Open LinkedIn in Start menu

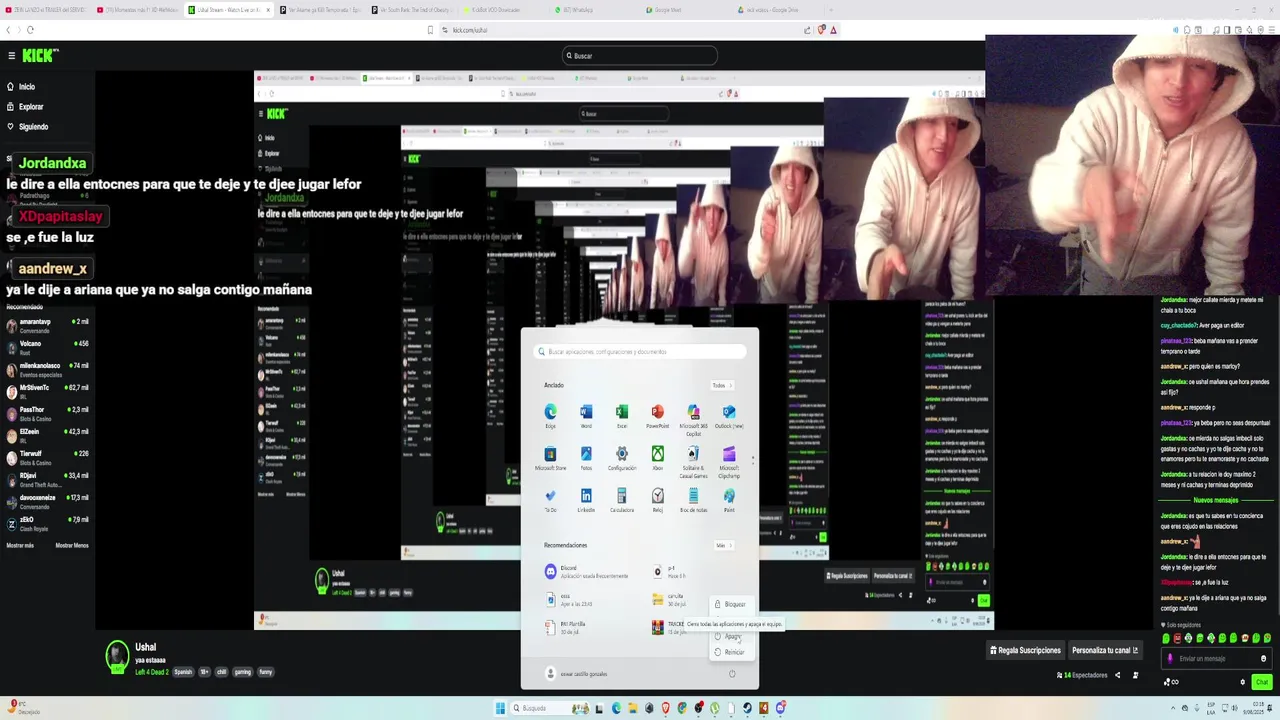[586, 500]
